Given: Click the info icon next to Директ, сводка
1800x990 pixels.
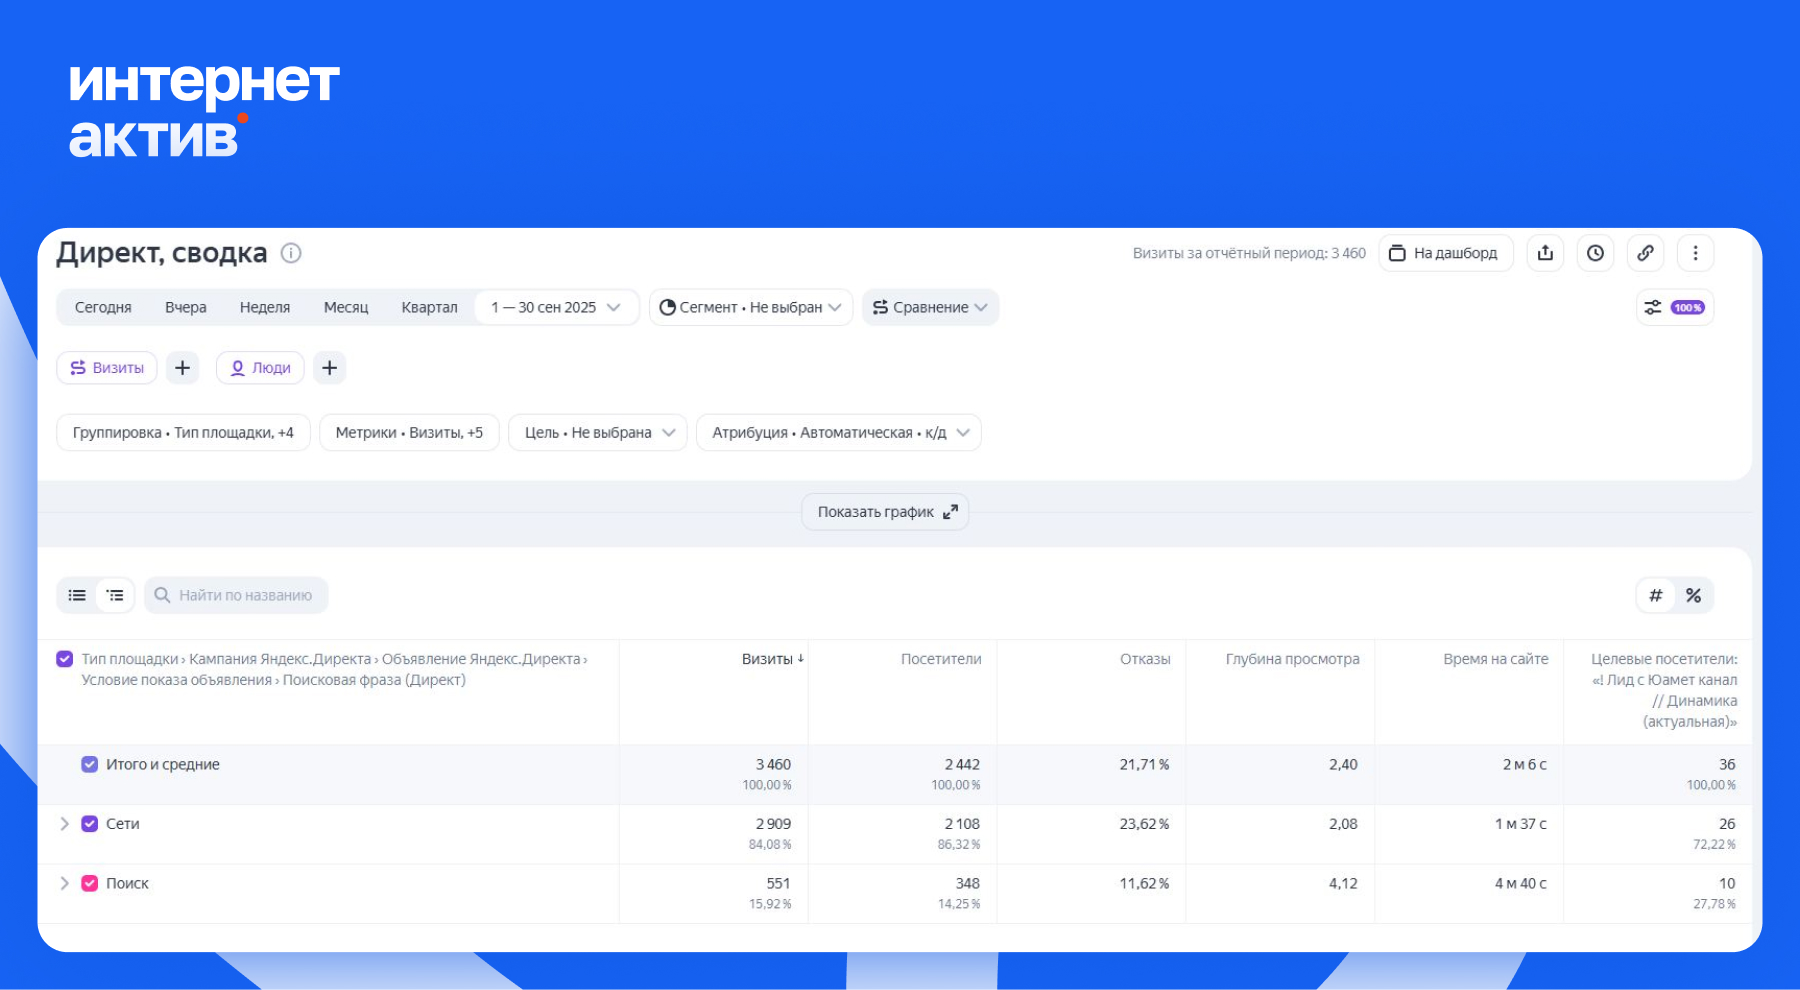Looking at the screenshot, I should (x=291, y=253).
